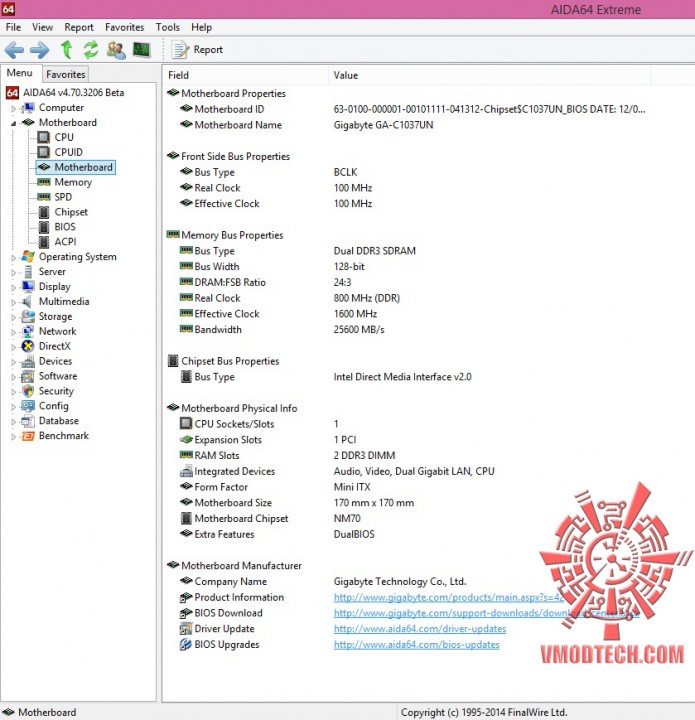
Task: Select the CPU Sockets/Slots row
Action: [259, 424]
